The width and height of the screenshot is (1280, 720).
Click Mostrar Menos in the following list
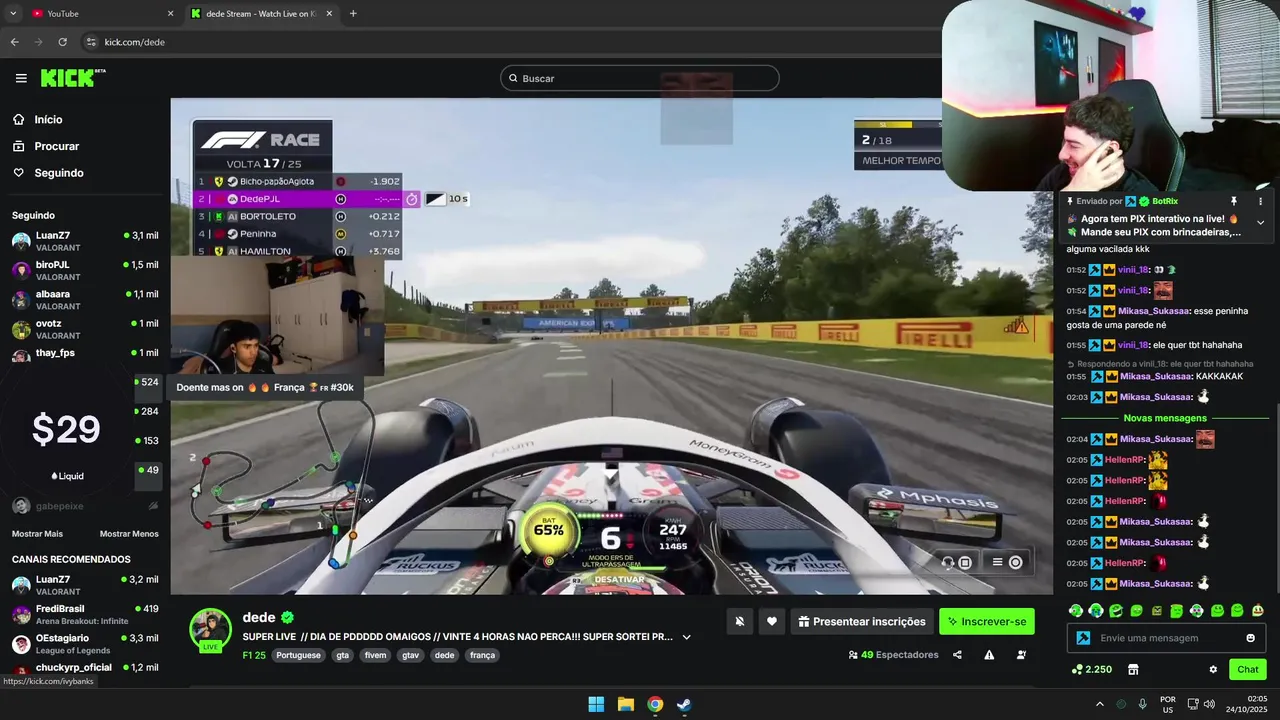click(129, 534)
